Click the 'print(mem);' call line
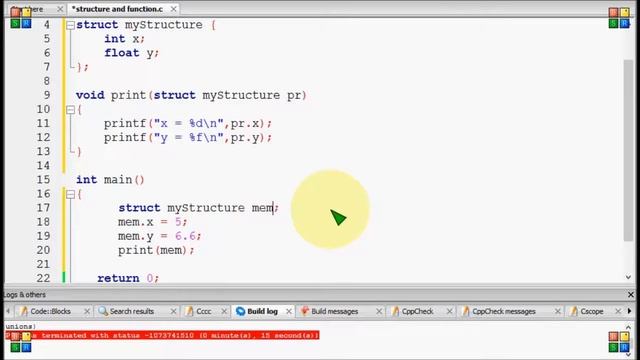Viewport: 640px width, 360px height. click(156, 250)
